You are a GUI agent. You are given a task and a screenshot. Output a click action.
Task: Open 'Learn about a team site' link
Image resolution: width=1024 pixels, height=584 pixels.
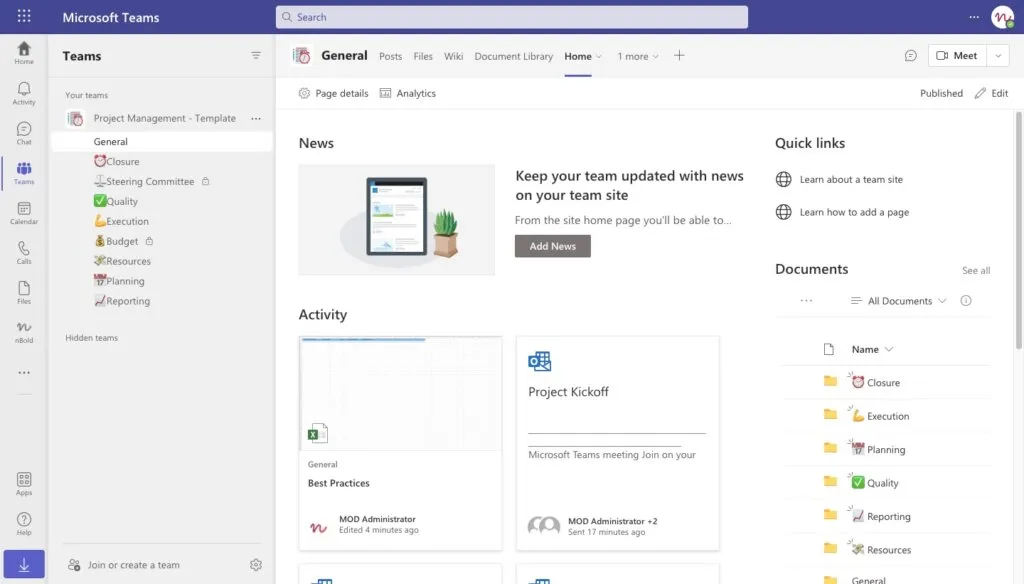851,179
